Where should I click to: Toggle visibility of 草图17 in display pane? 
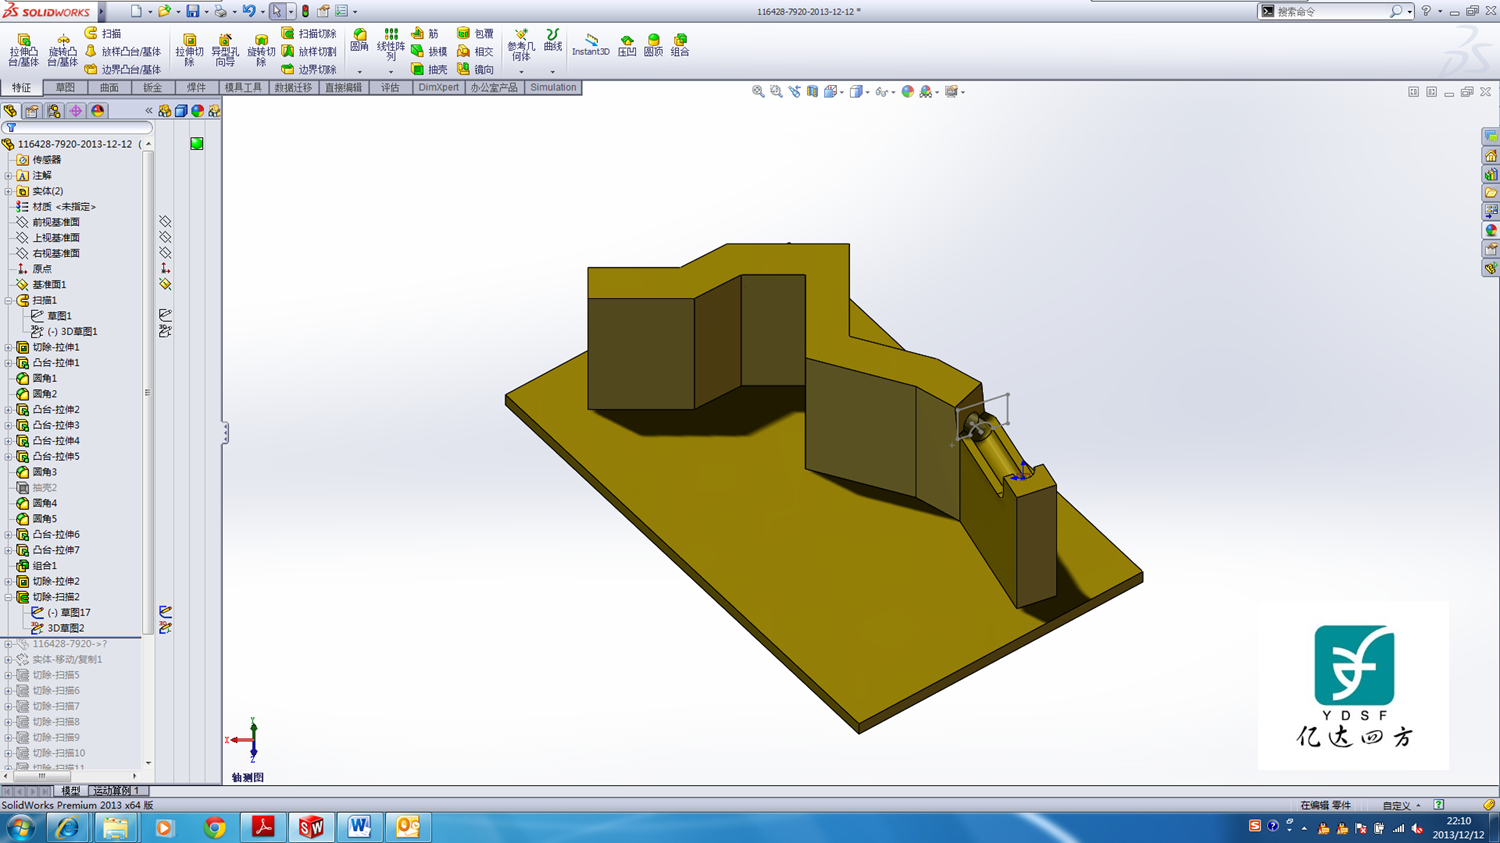[165, 612]
